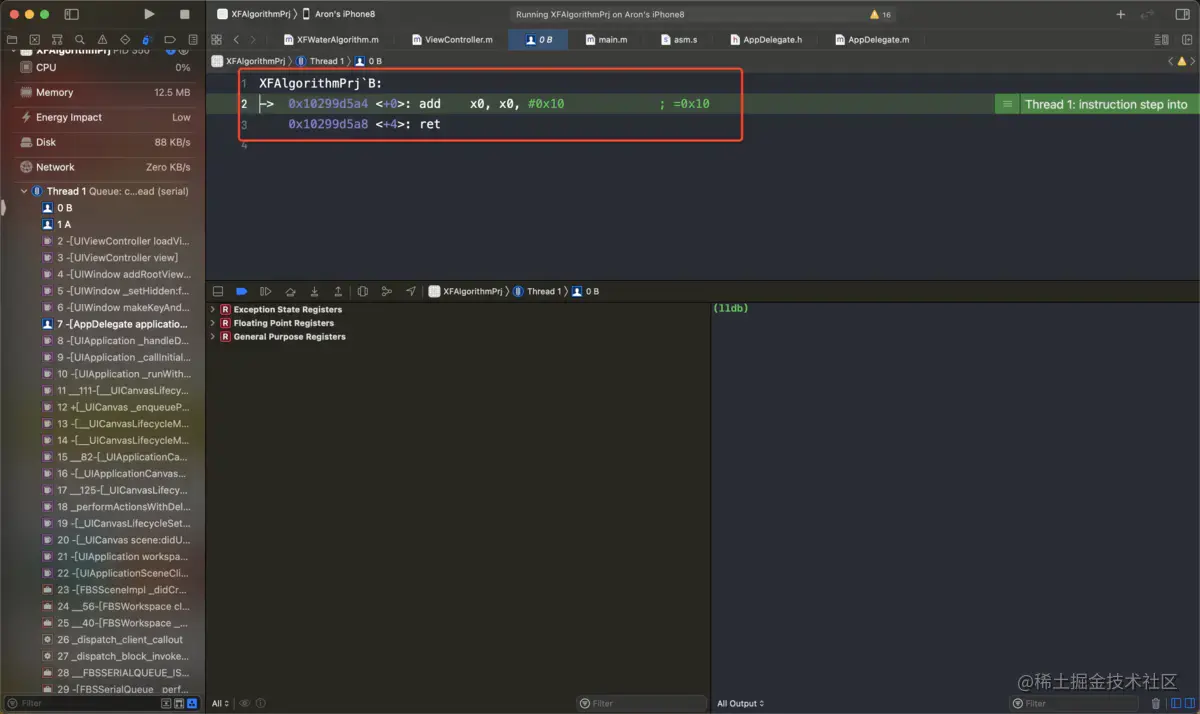Hide the debug area toggle icon
Viewport: 1200px width, 714px height.
coord(217,291)
